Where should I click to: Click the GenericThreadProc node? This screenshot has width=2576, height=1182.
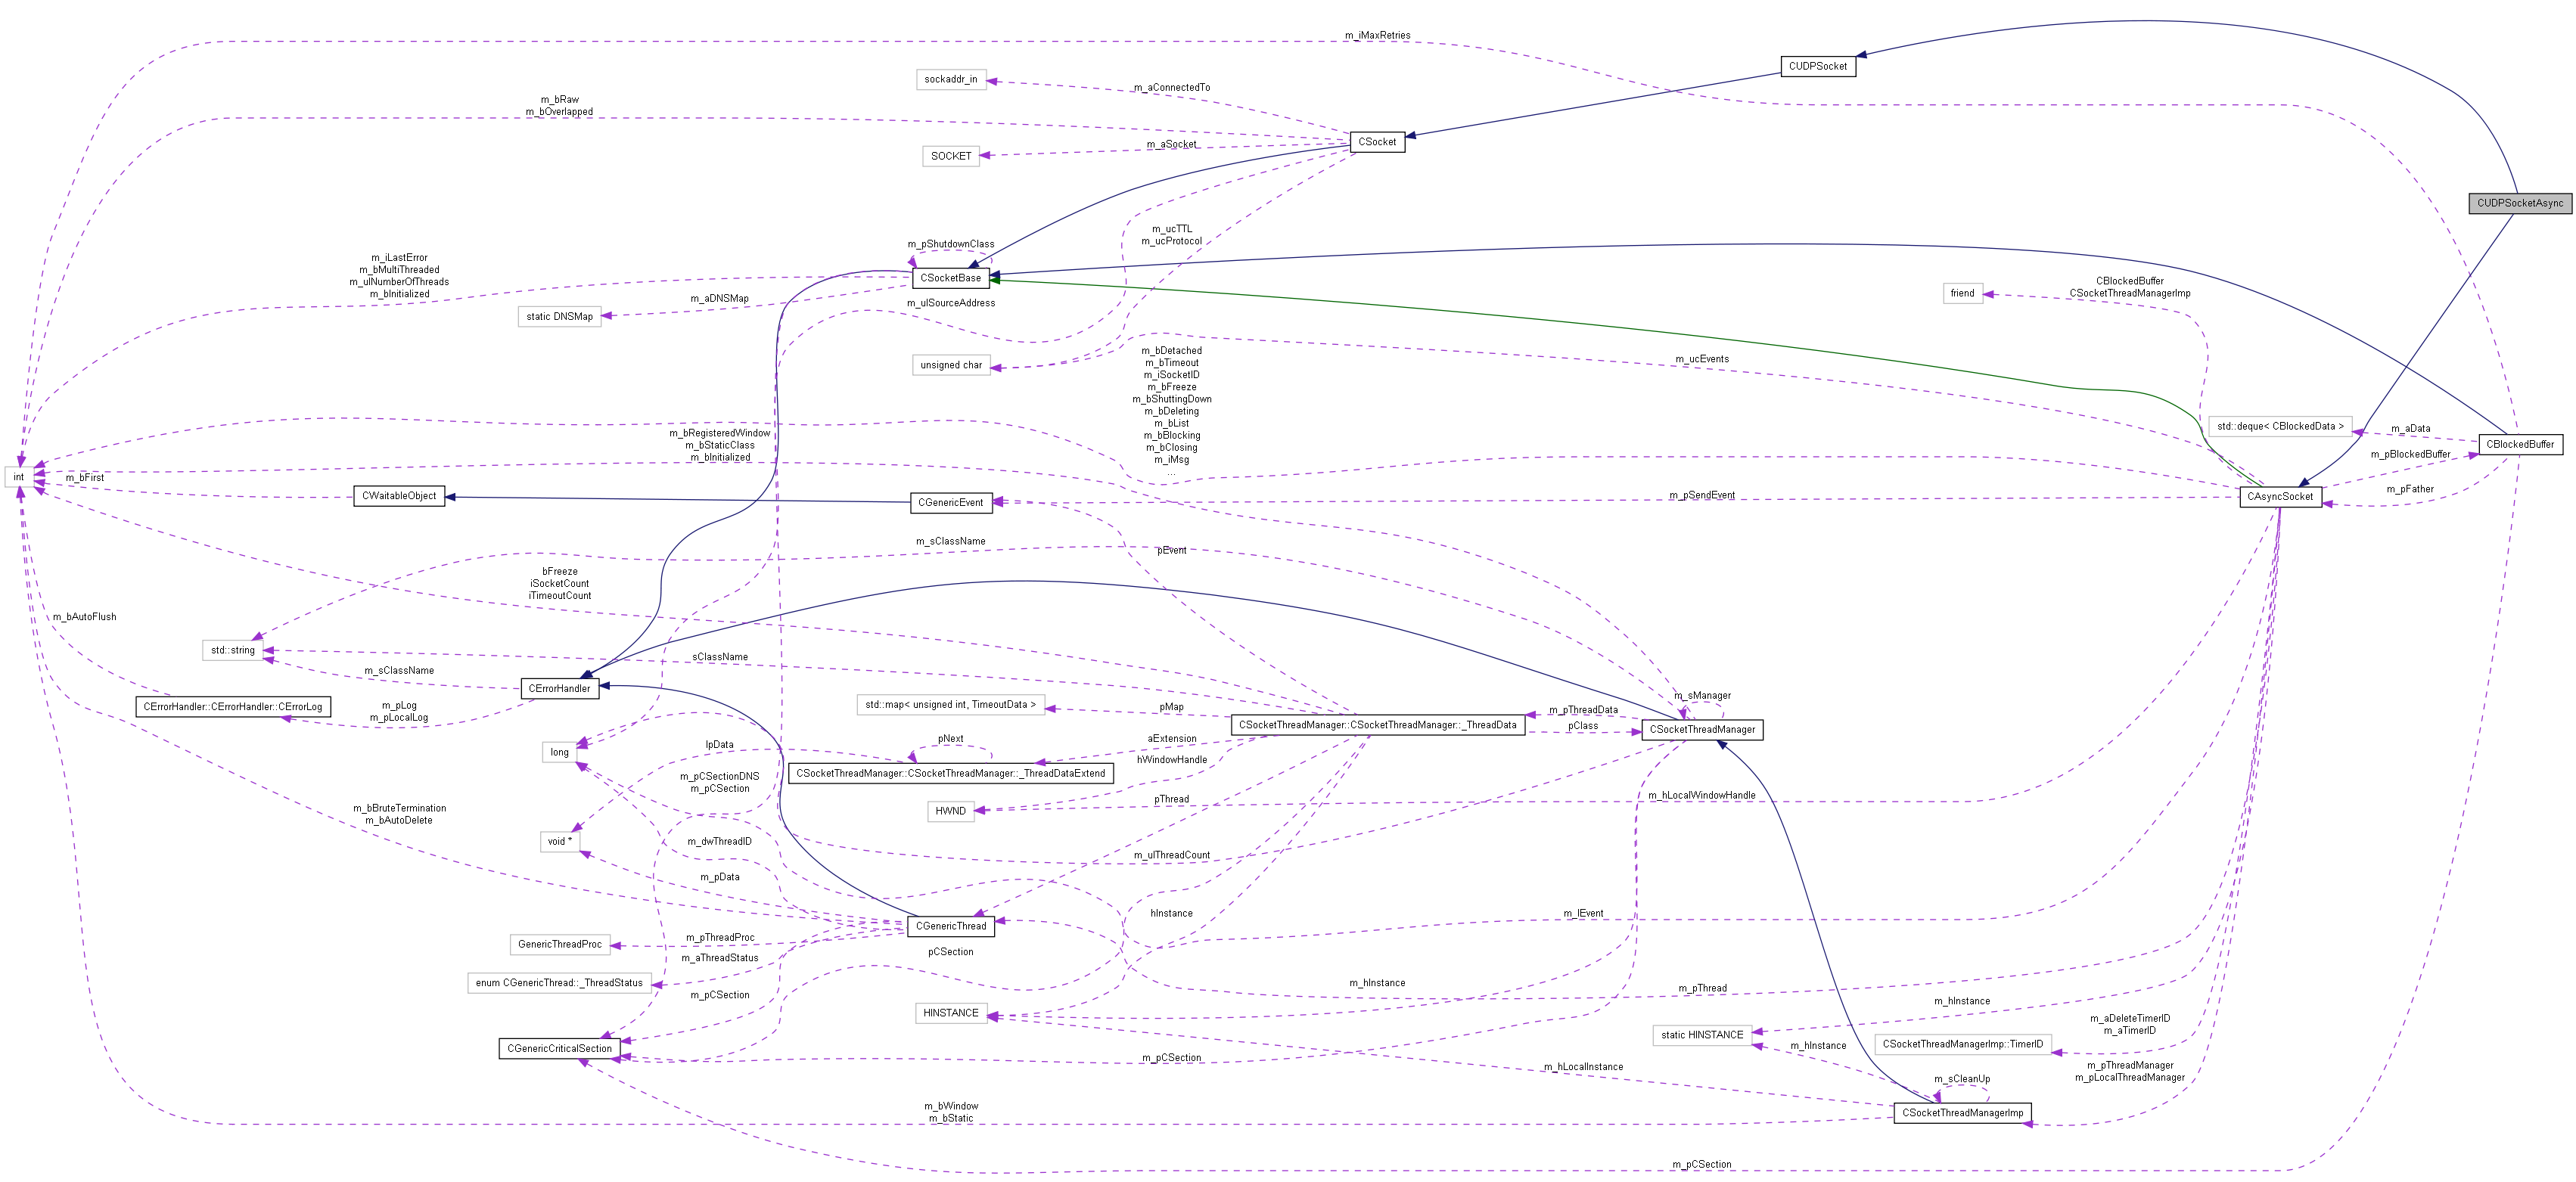(x=559, y=944)
